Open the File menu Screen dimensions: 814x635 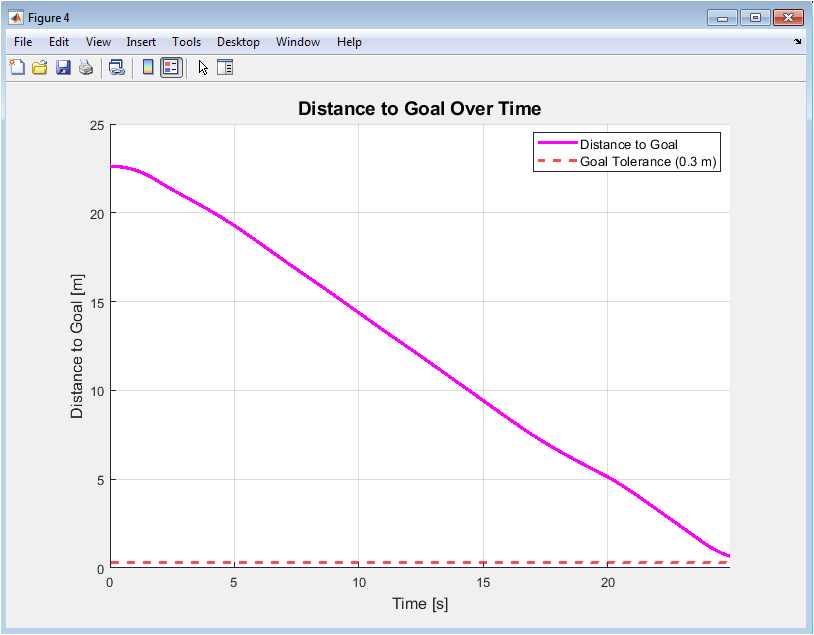pos(23,42)
